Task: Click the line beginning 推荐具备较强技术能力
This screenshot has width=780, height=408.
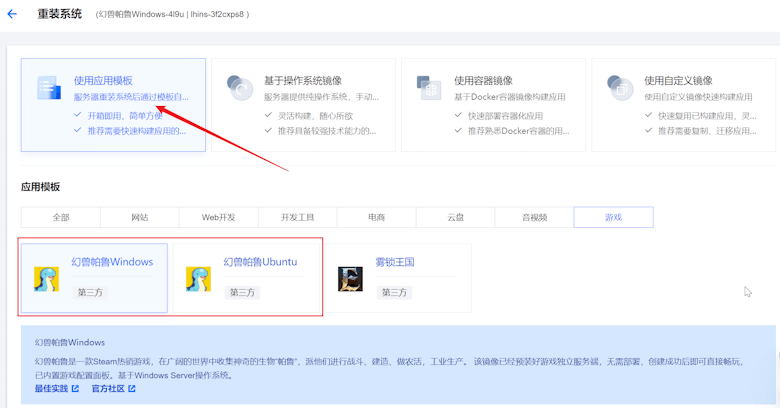Action: pyautogui.click(x=327, y=131)
